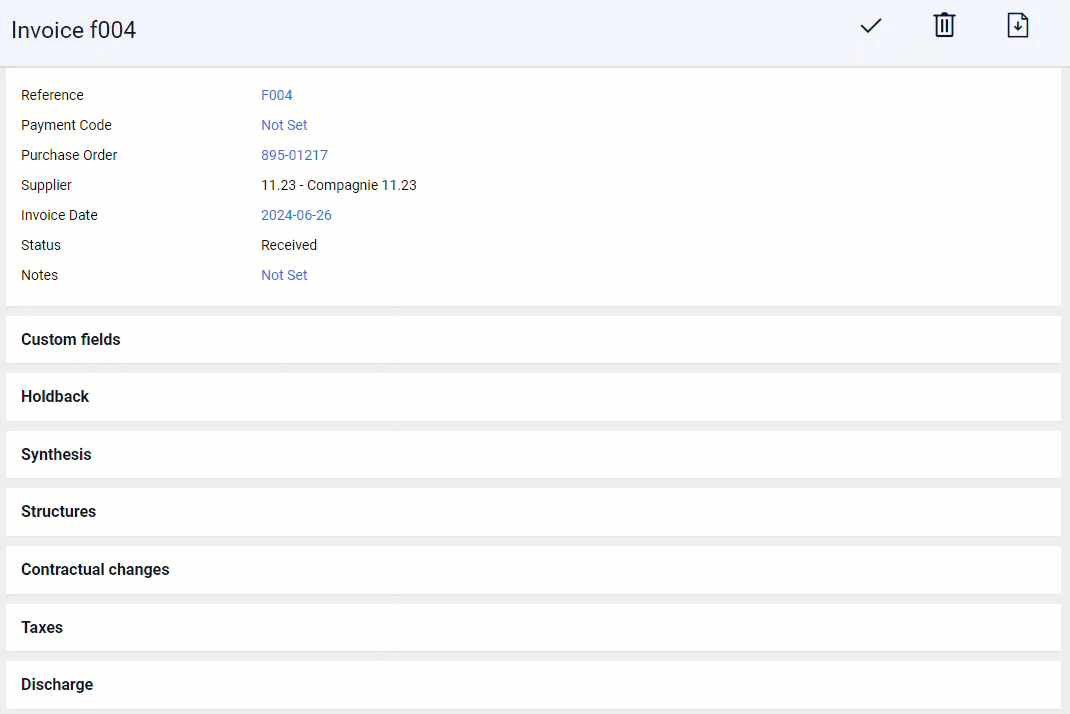
Task: Set the Notes field value
Action: point(284,275)
